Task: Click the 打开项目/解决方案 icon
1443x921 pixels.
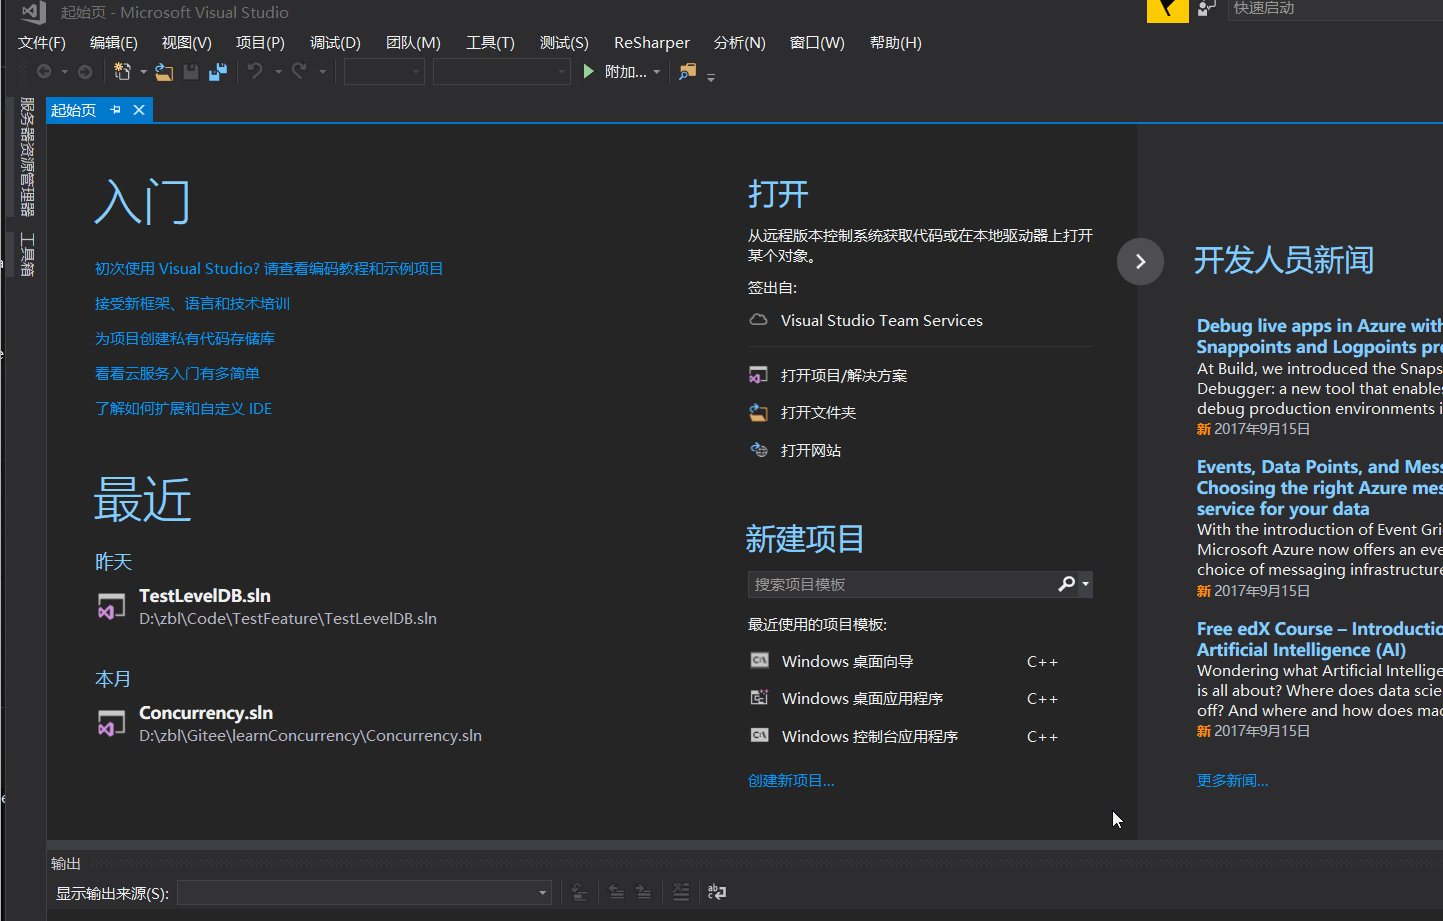Action: click(x=759, y=375)
